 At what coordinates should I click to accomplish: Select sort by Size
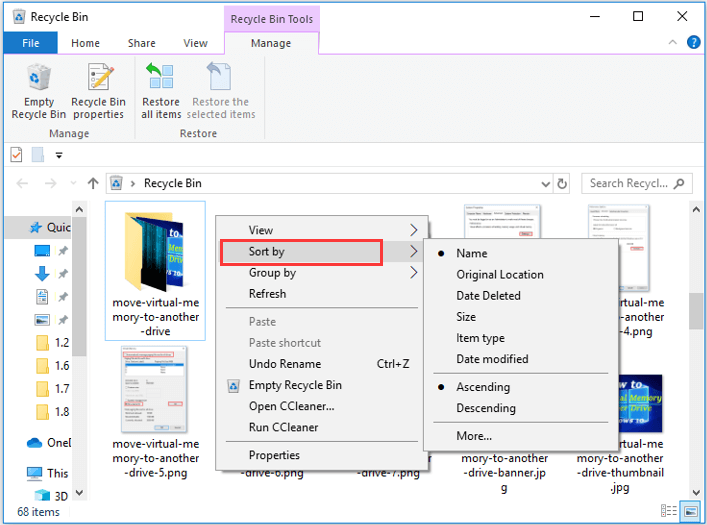coord(521,317)
